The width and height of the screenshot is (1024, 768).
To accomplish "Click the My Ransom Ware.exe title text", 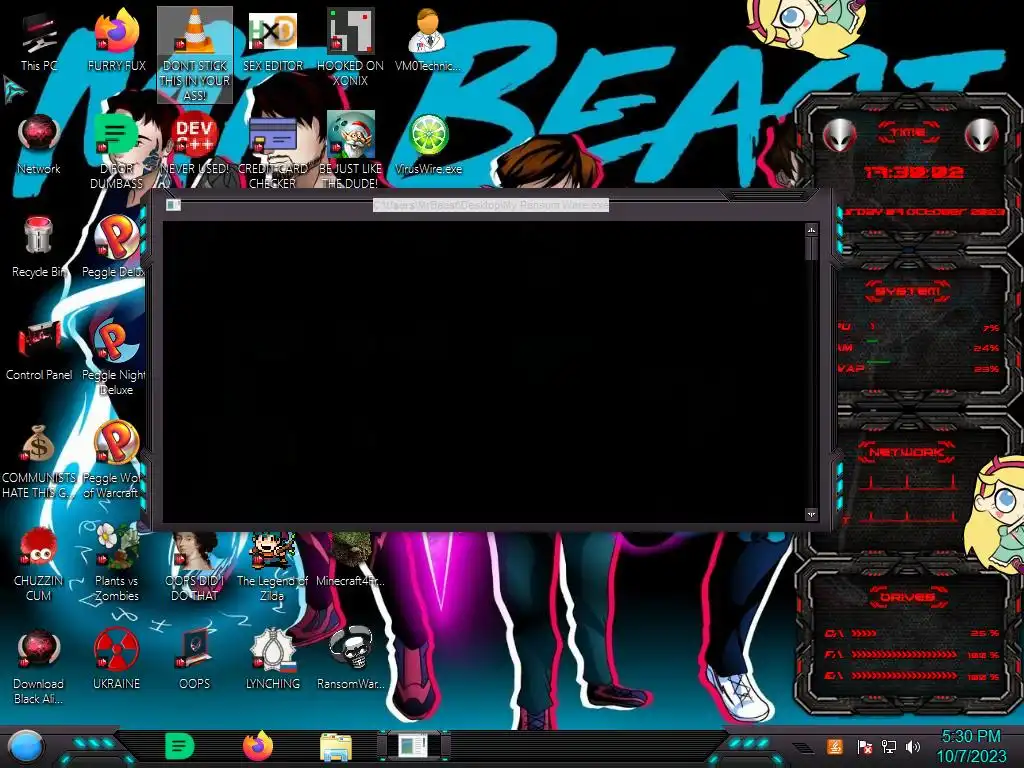I will pos(491,205).
